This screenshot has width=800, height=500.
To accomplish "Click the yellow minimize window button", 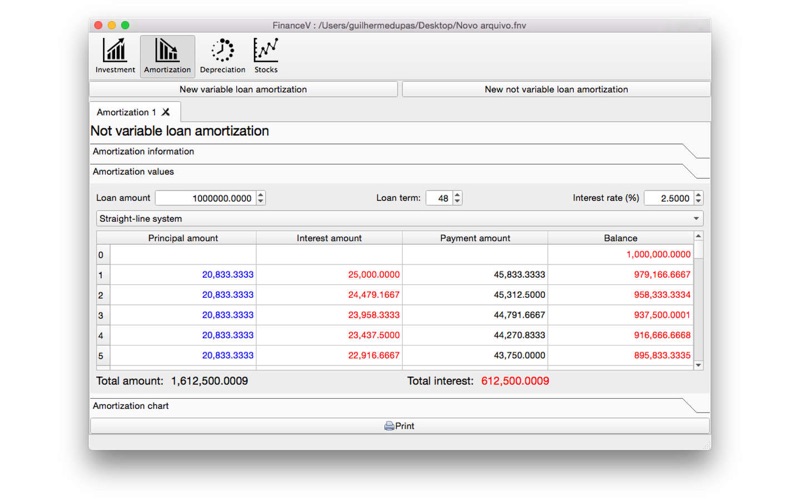I will point(112,25).
